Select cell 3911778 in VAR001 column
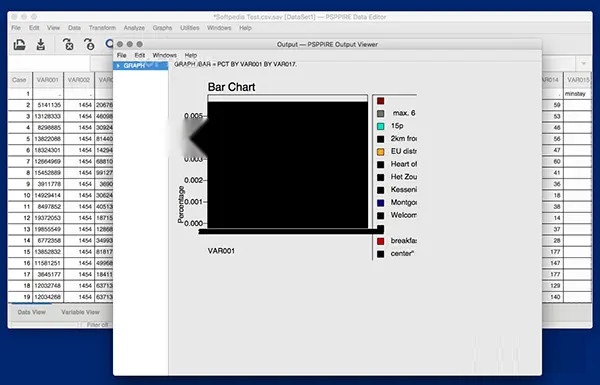The height and width of the screenshot is (385, 600). (x=48, y=184)
